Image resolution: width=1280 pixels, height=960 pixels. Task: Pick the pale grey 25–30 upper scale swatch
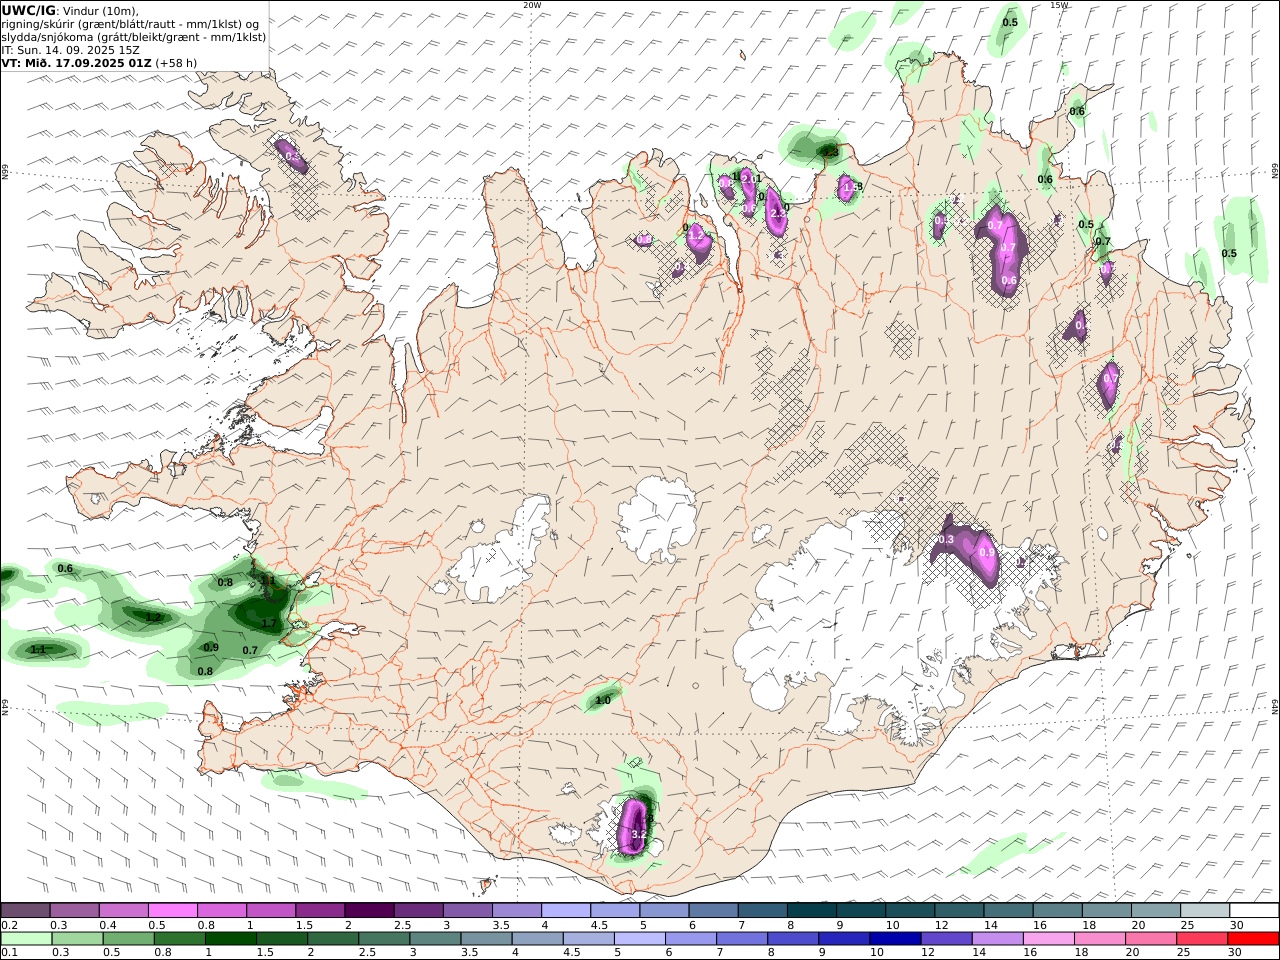pyautogui.click(x=1205, y=911)
